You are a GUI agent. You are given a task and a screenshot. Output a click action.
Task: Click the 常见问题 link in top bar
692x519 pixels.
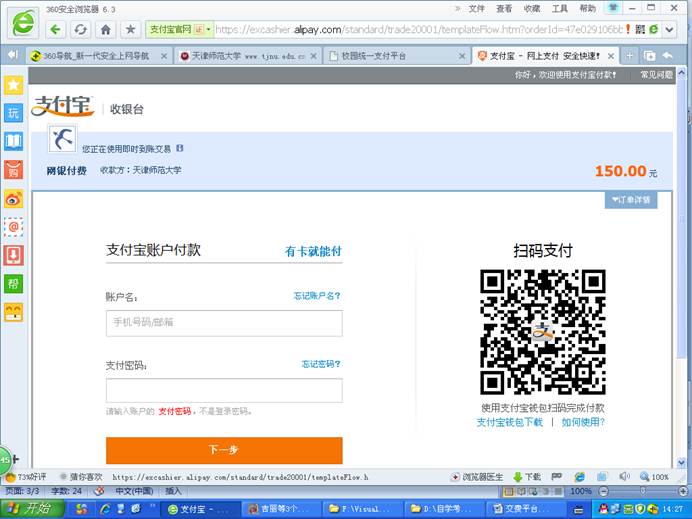pos(657,75)
